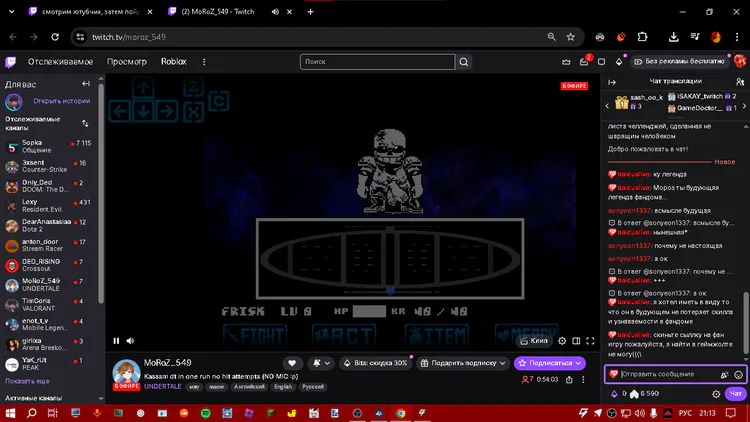Open the chat community users list icon
Viewport: 750px width, 422px height.
tap(740, 82)
